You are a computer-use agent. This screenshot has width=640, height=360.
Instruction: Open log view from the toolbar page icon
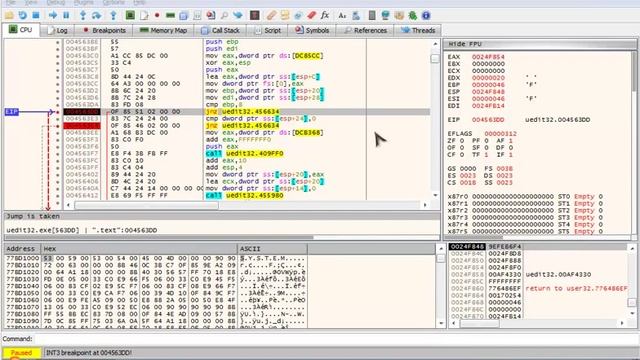144,16
